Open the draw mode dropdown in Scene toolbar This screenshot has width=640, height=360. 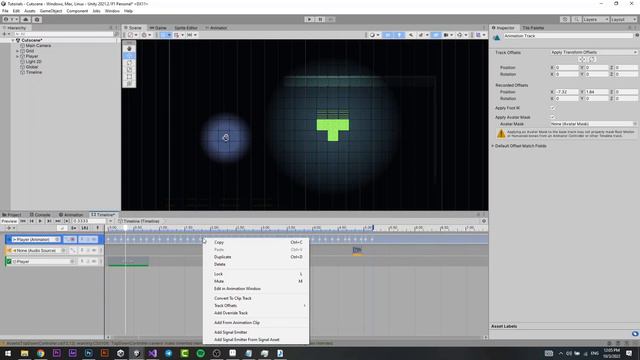373,35
